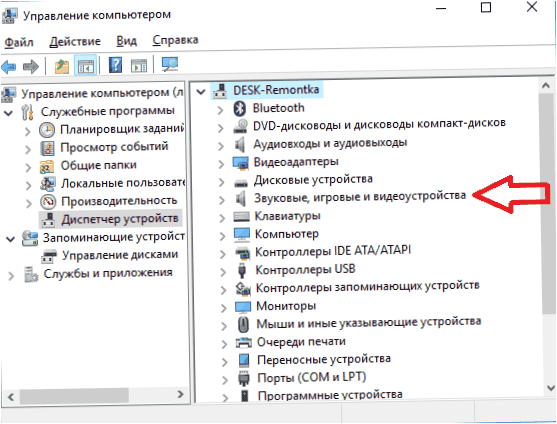Select the Планировщик заданий label
Screen dimensions: 557x424
coord(122,129)
